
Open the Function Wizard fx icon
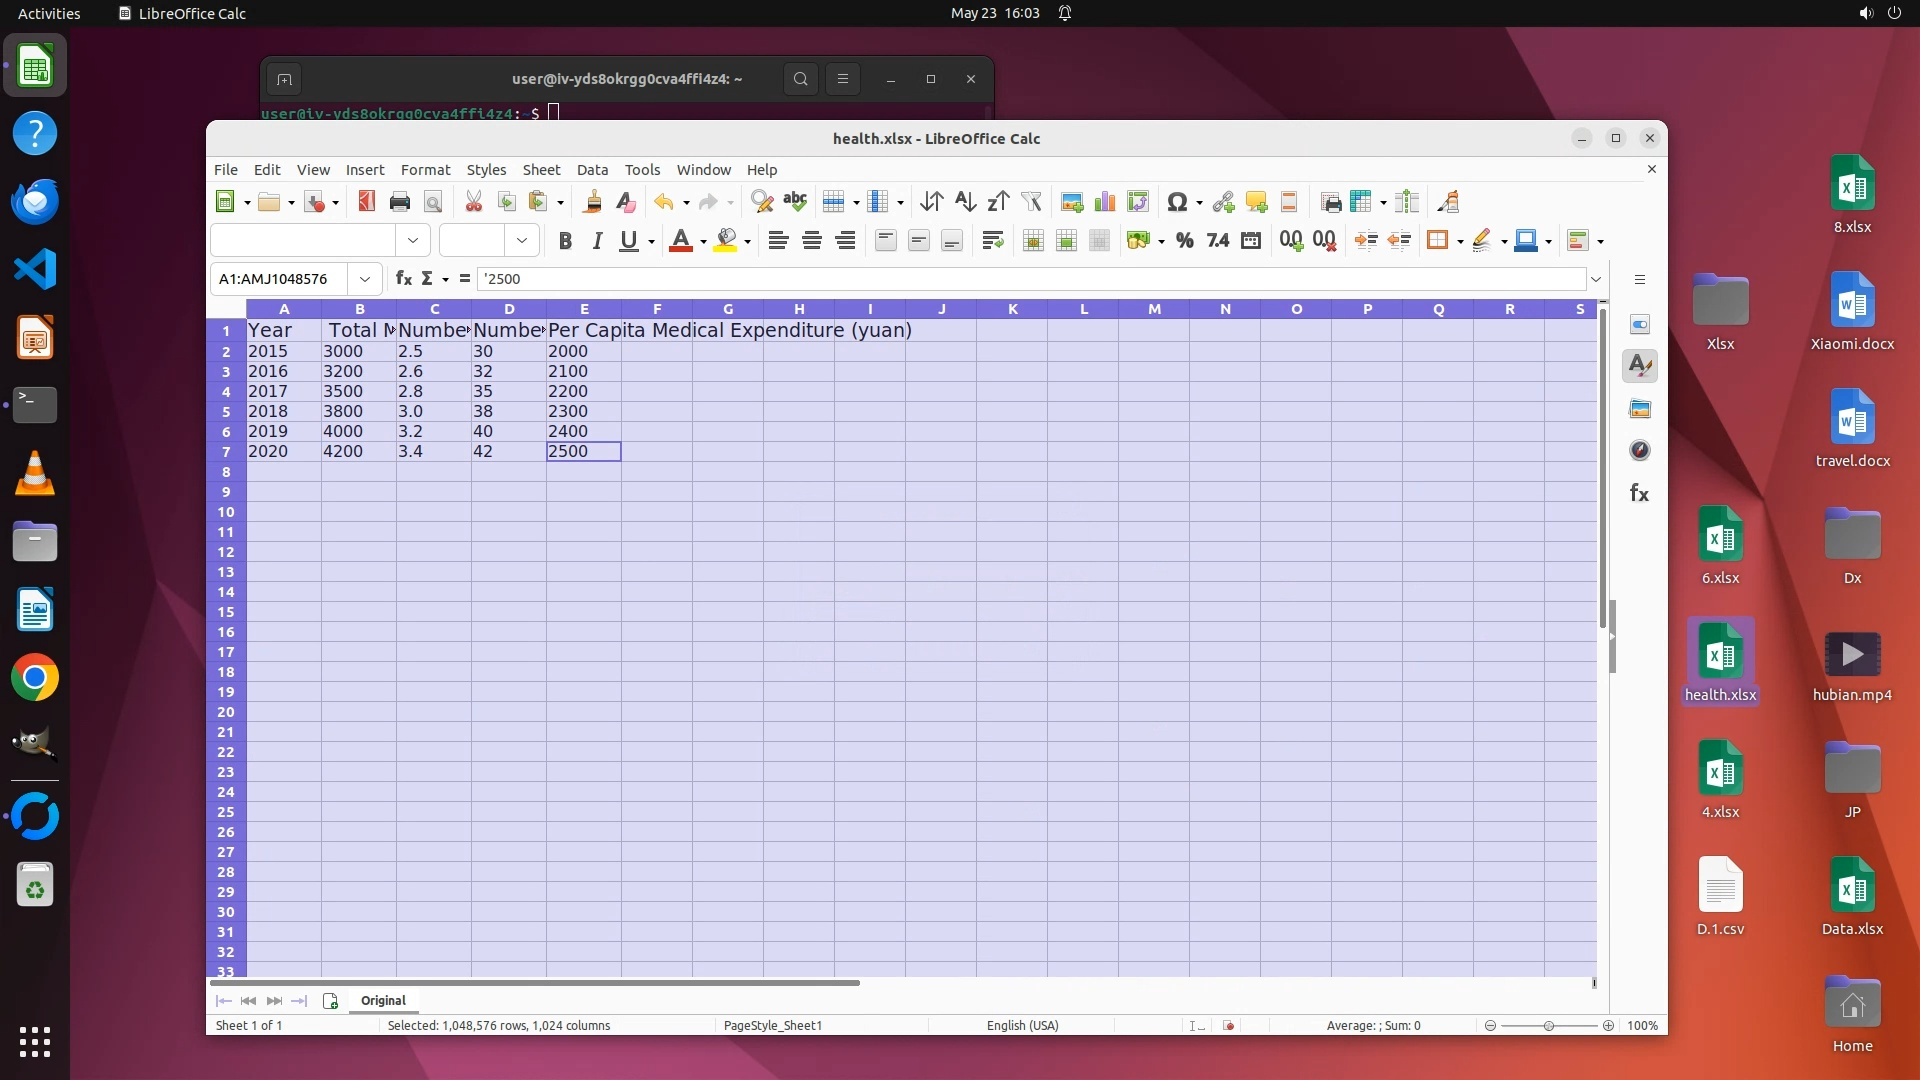(x=403, y=279)
